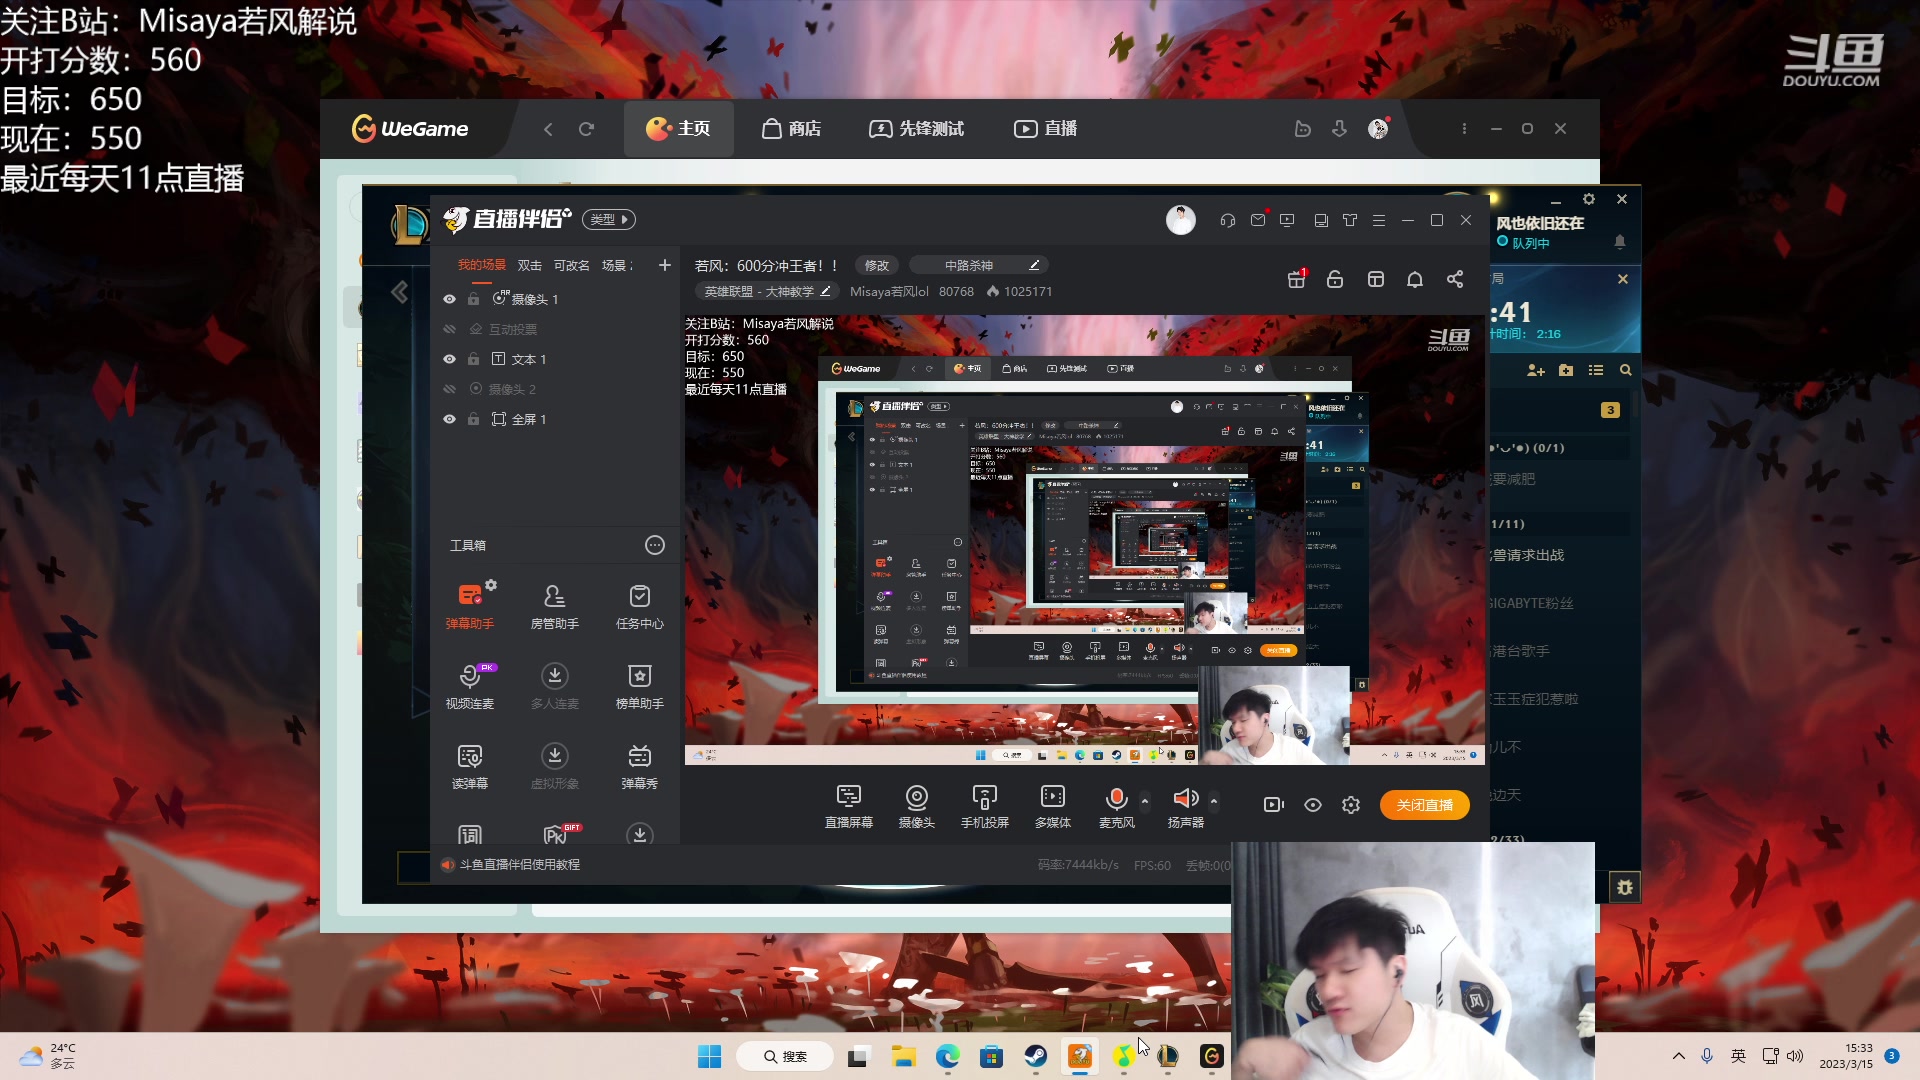Click 修改 to edit the stream title

point(876,265)
